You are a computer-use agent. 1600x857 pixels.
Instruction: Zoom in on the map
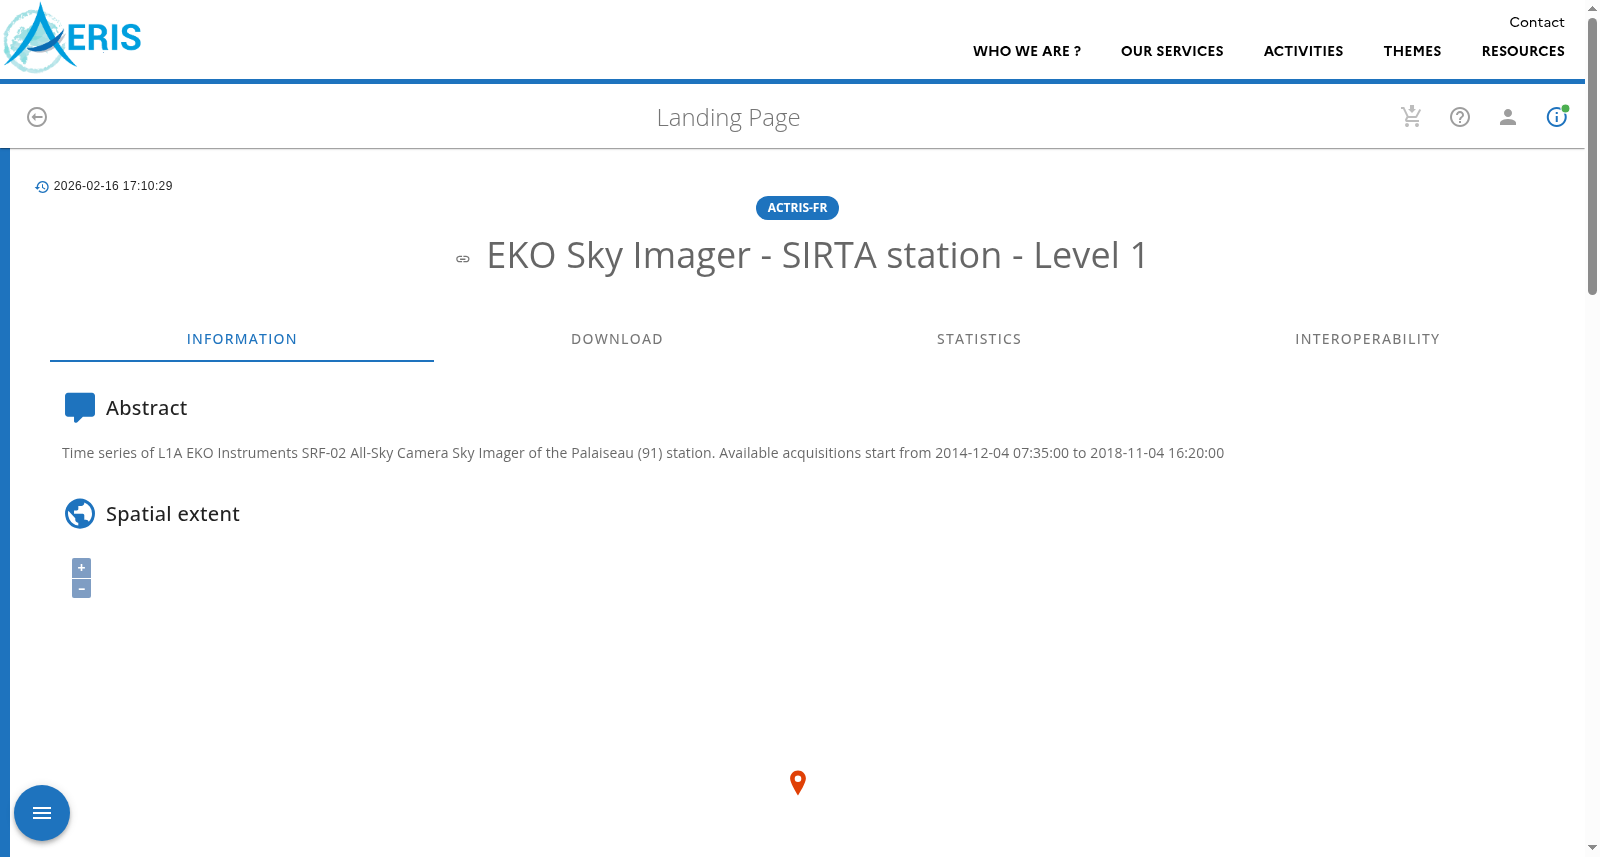click(x=82, y=567)
